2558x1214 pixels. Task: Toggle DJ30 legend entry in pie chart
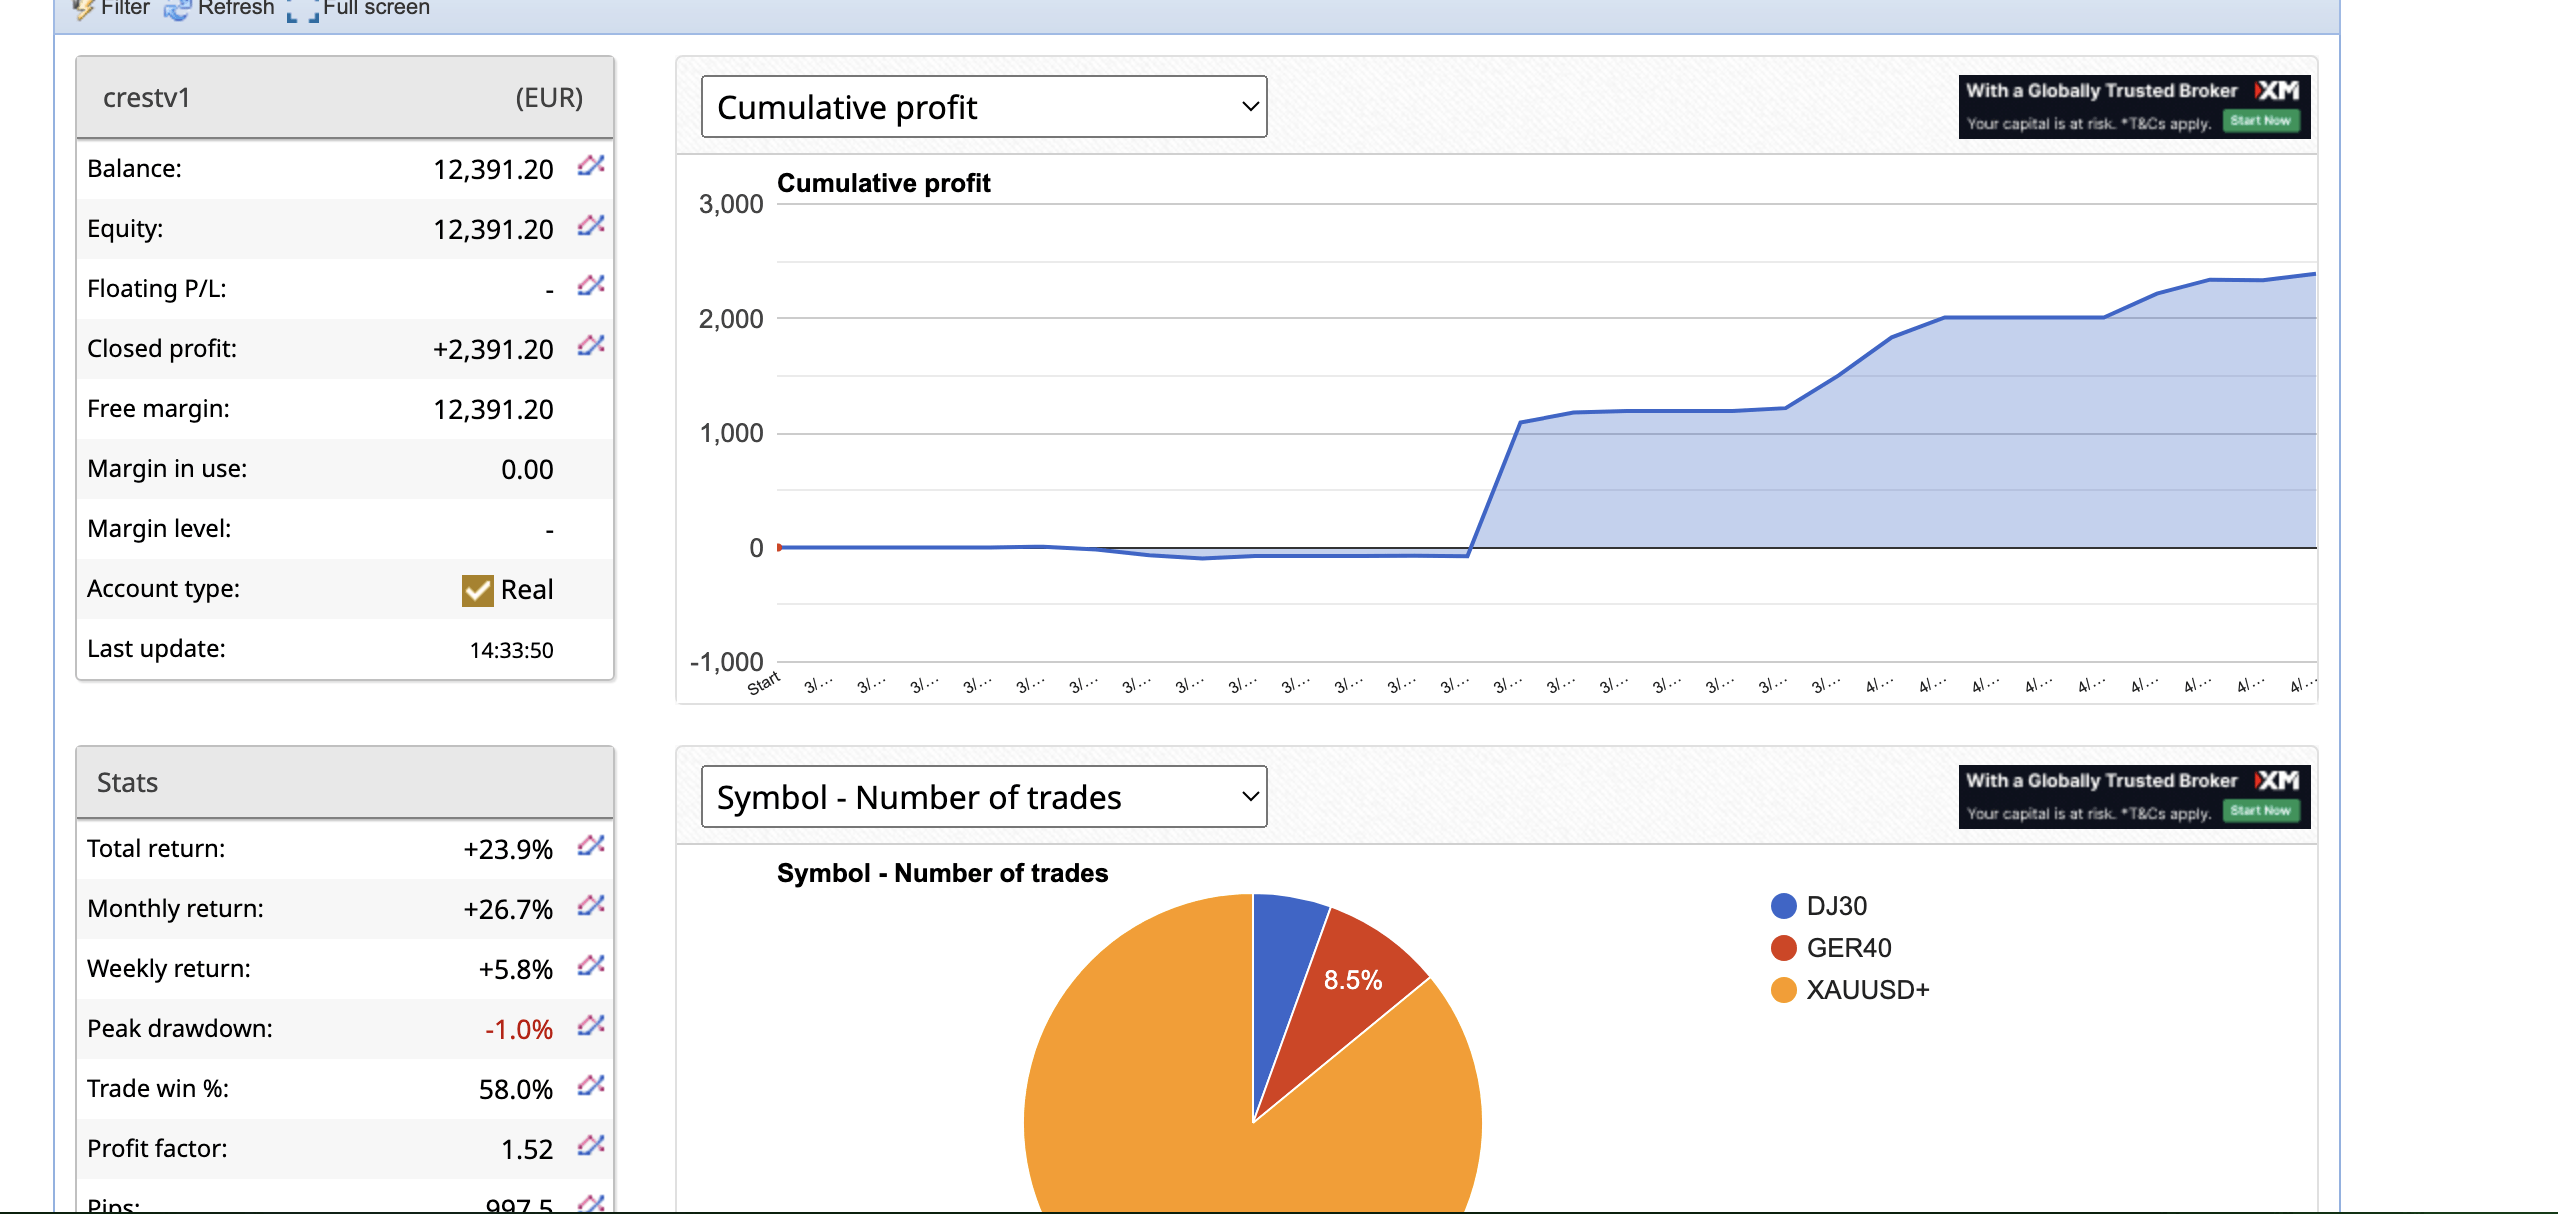coord(1835,906)
